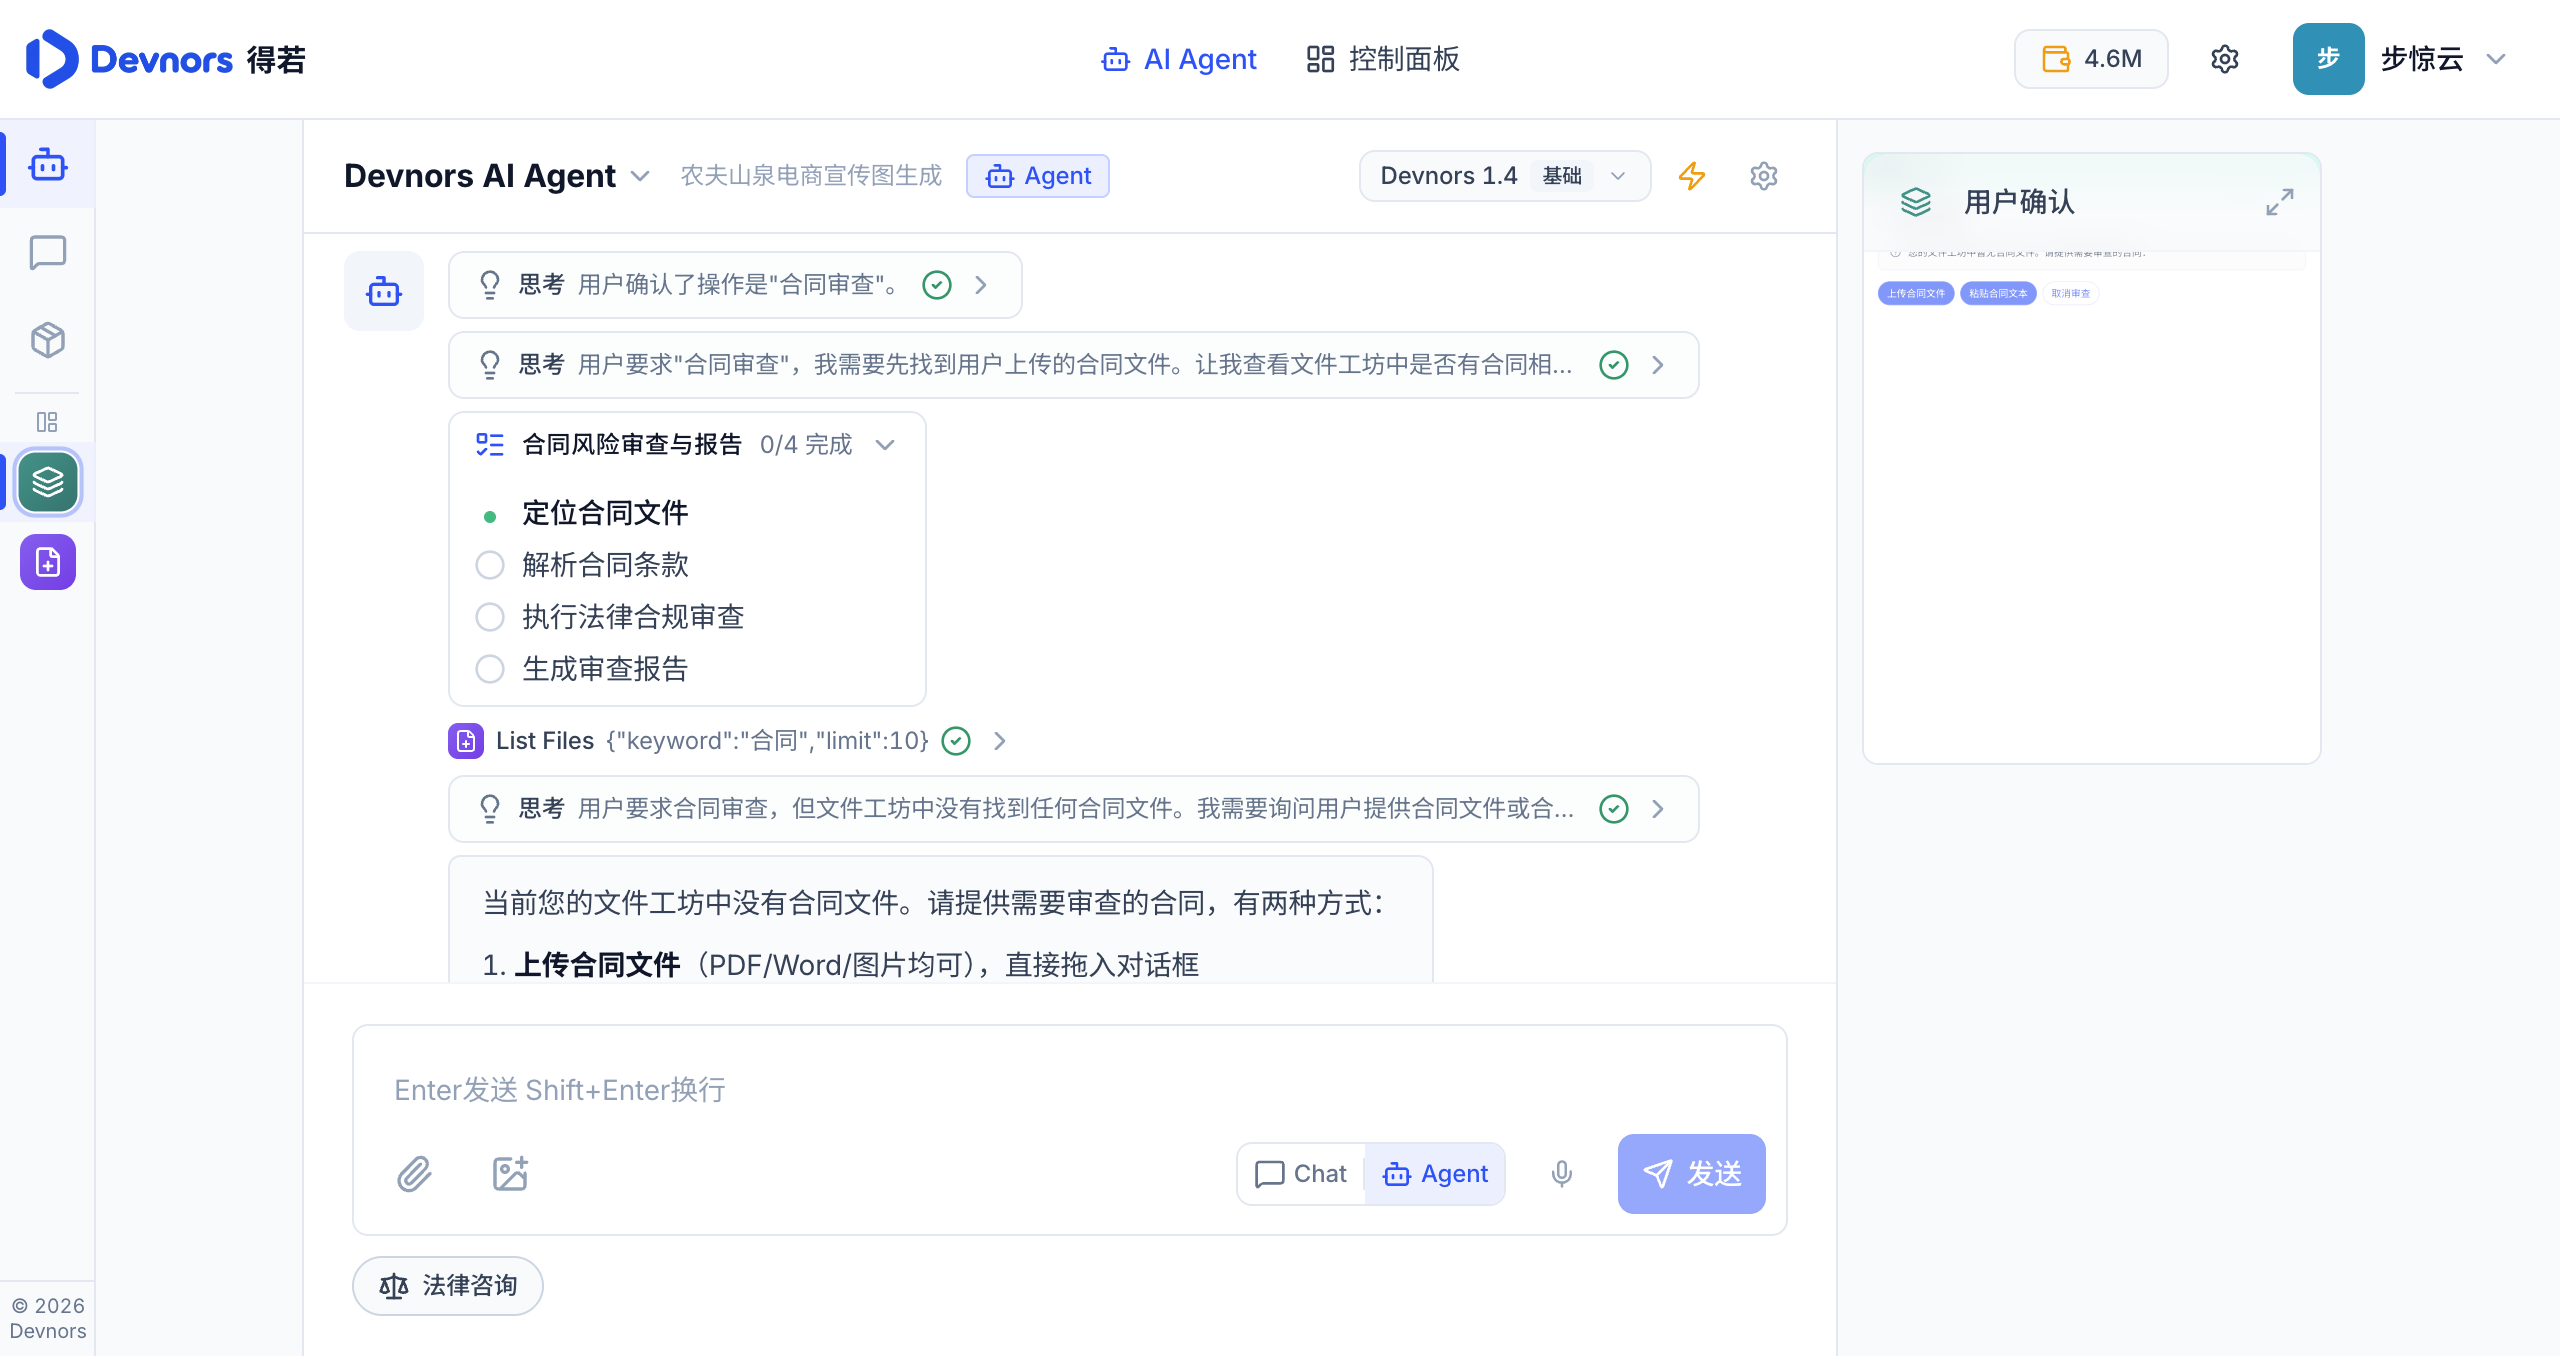This screenshot has height=1356, width=2560.
Task: Expand the List Files tool call details
Action: (x=999, y=741)
